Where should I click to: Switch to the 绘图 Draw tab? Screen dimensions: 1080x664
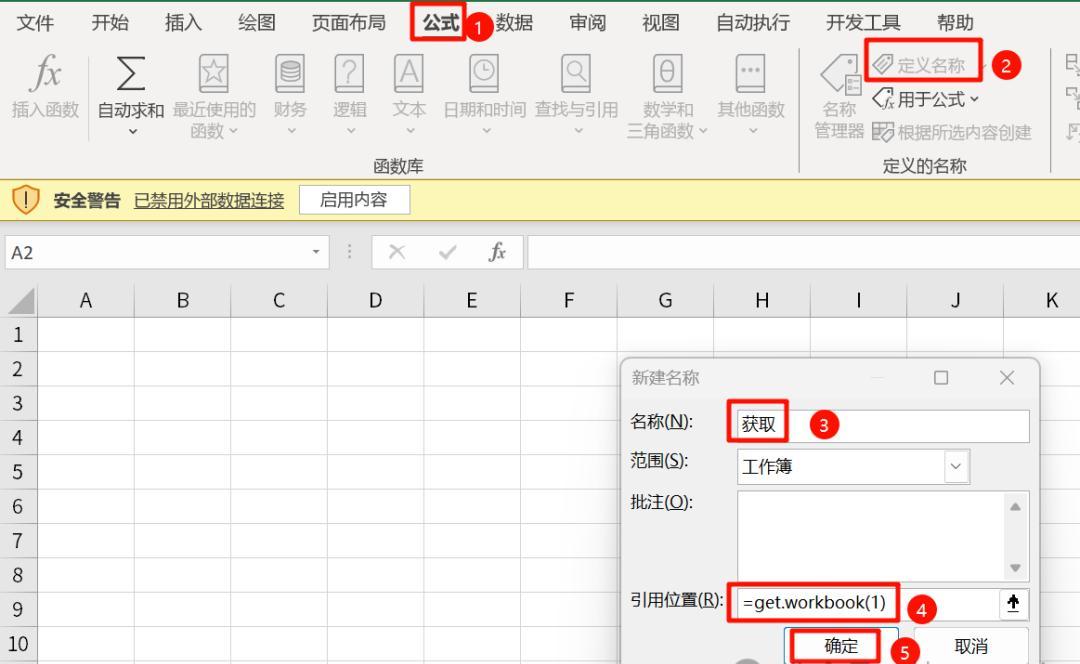point(257,23)
